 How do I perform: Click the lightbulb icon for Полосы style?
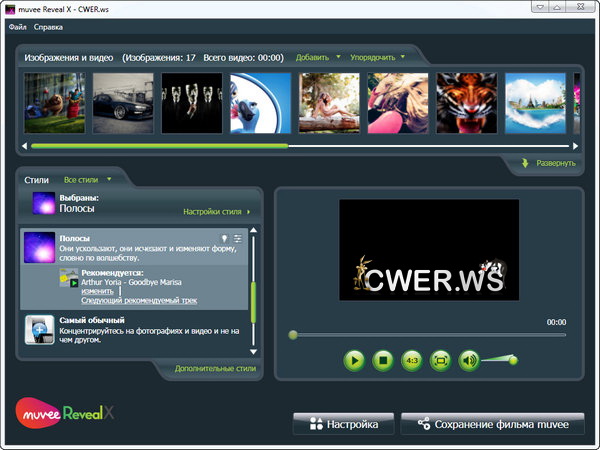225,239
